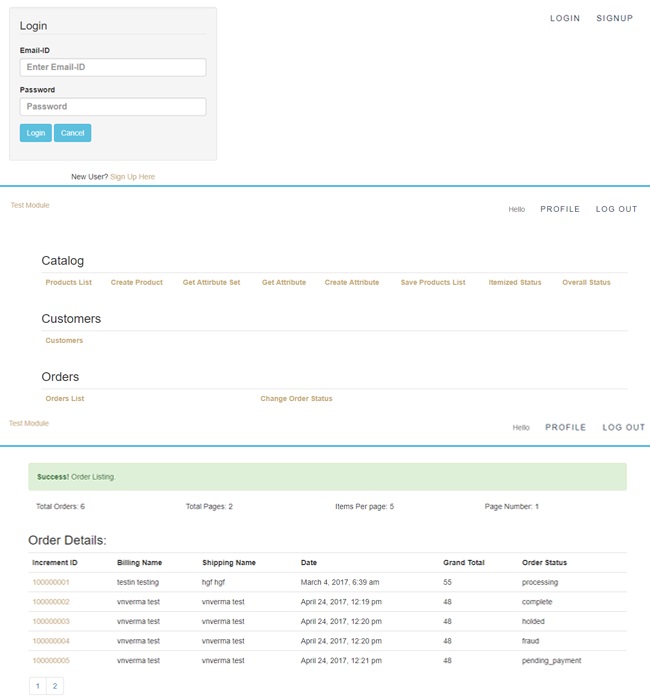
Task: Open the Products List catalog link
Action: (x=68, y=283)
